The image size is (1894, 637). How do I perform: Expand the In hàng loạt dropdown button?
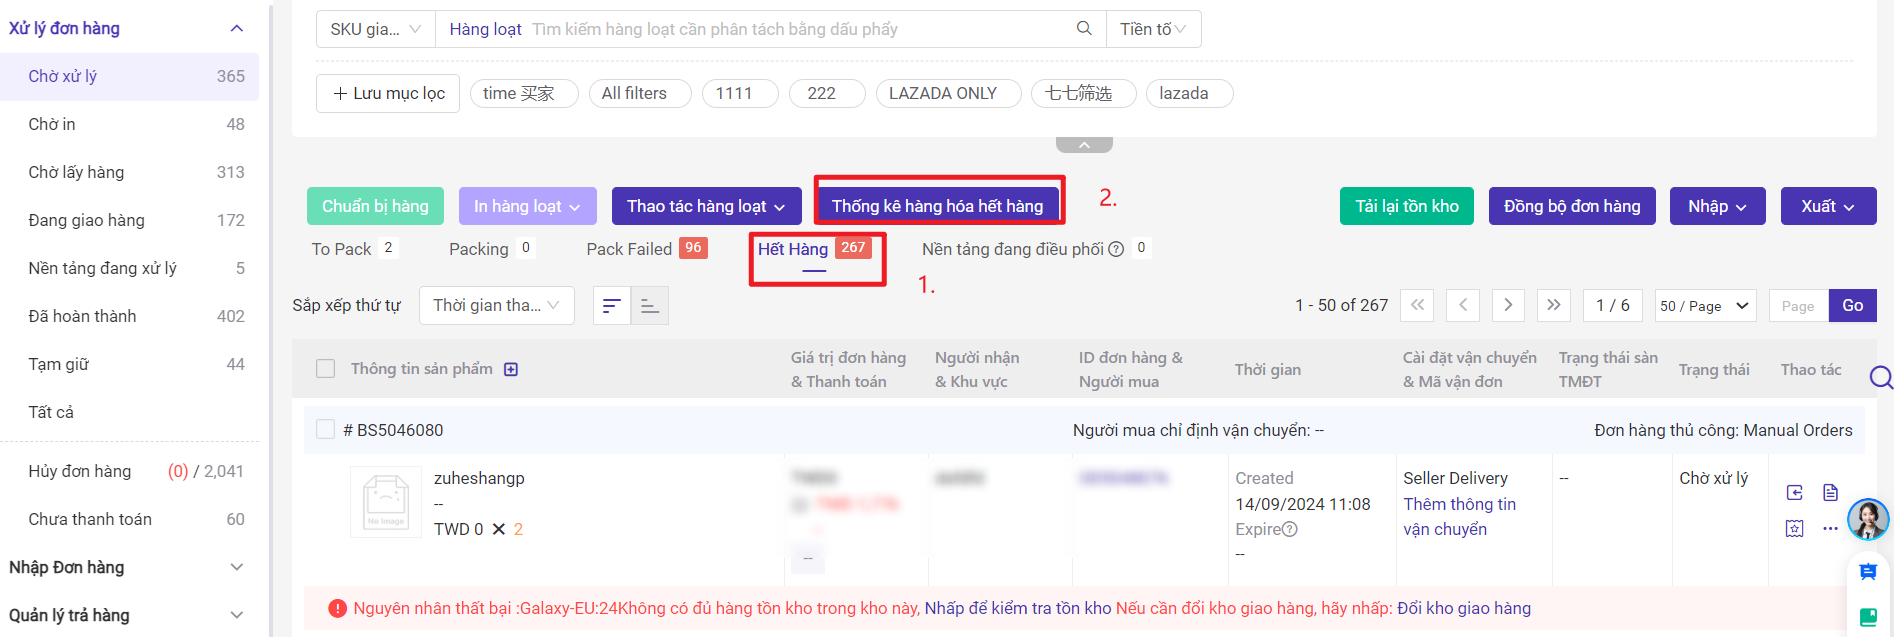pos(528,206)
